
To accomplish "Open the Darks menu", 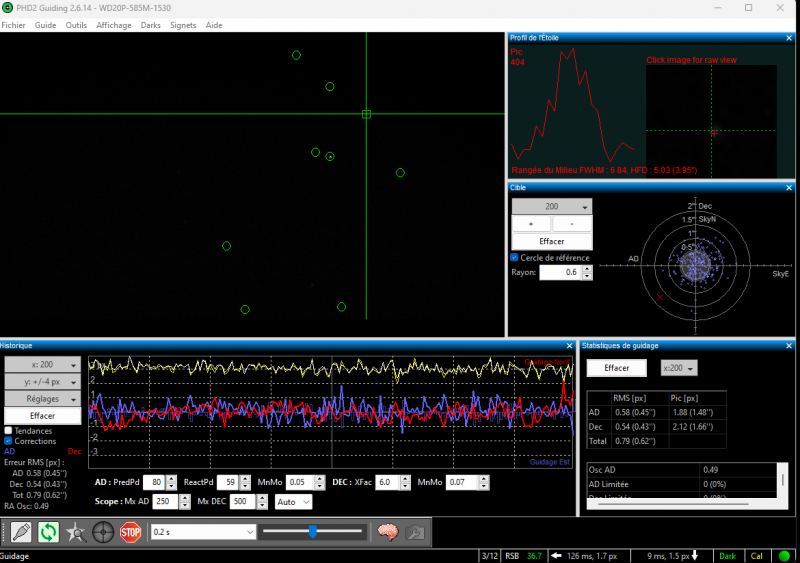I will tap(151, 25).
